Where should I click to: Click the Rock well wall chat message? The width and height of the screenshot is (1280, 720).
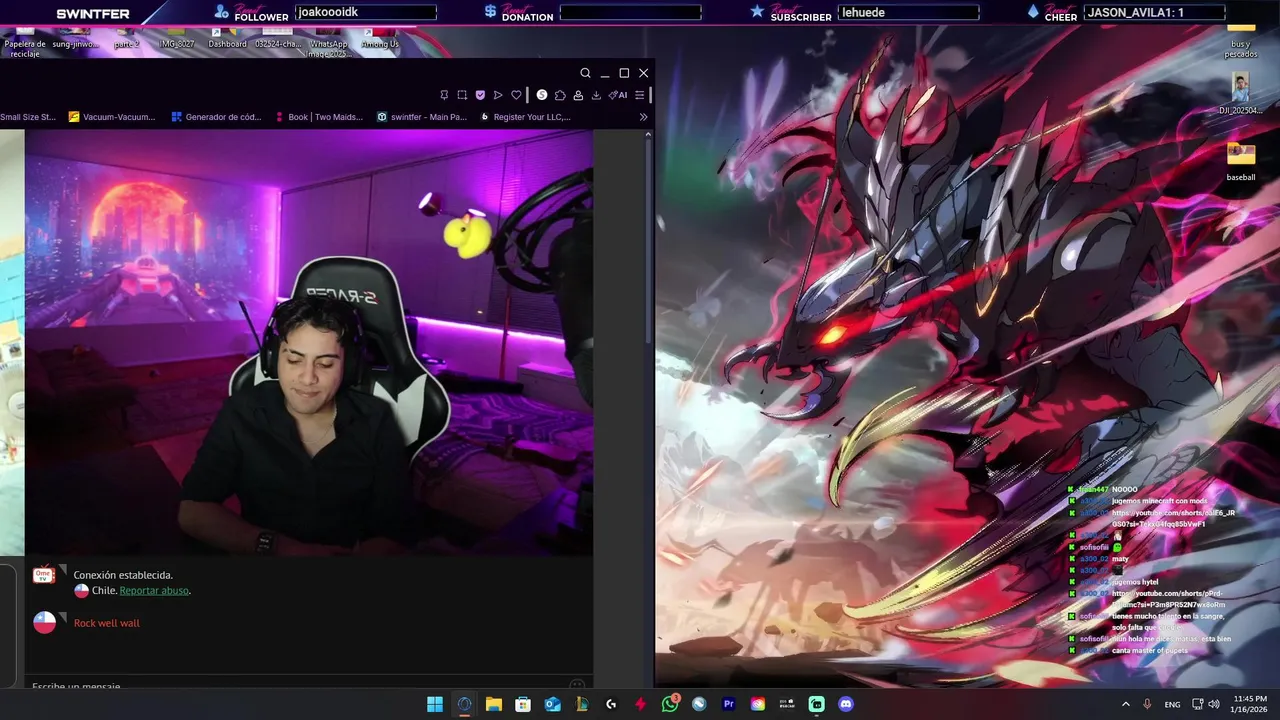pos(106,623)
